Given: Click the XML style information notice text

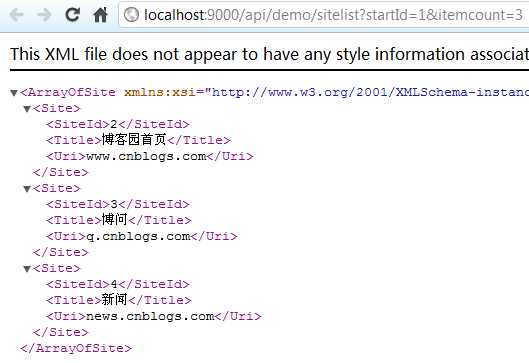Looking at the screenshot, I should (270, 54).
